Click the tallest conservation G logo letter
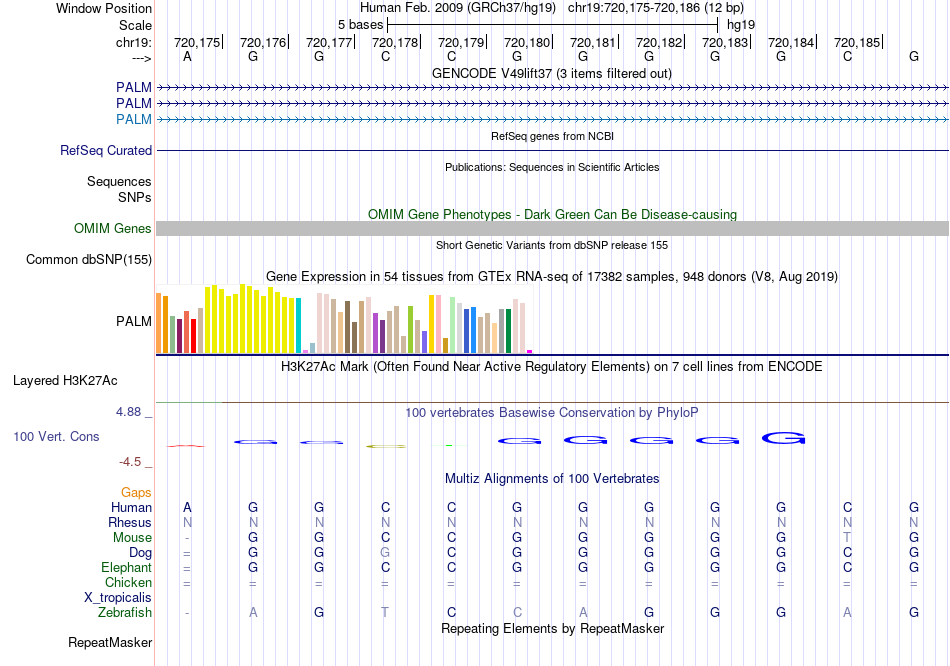This screenshot has width=950, height=666. pyautogui.click(x=783, y=438)
